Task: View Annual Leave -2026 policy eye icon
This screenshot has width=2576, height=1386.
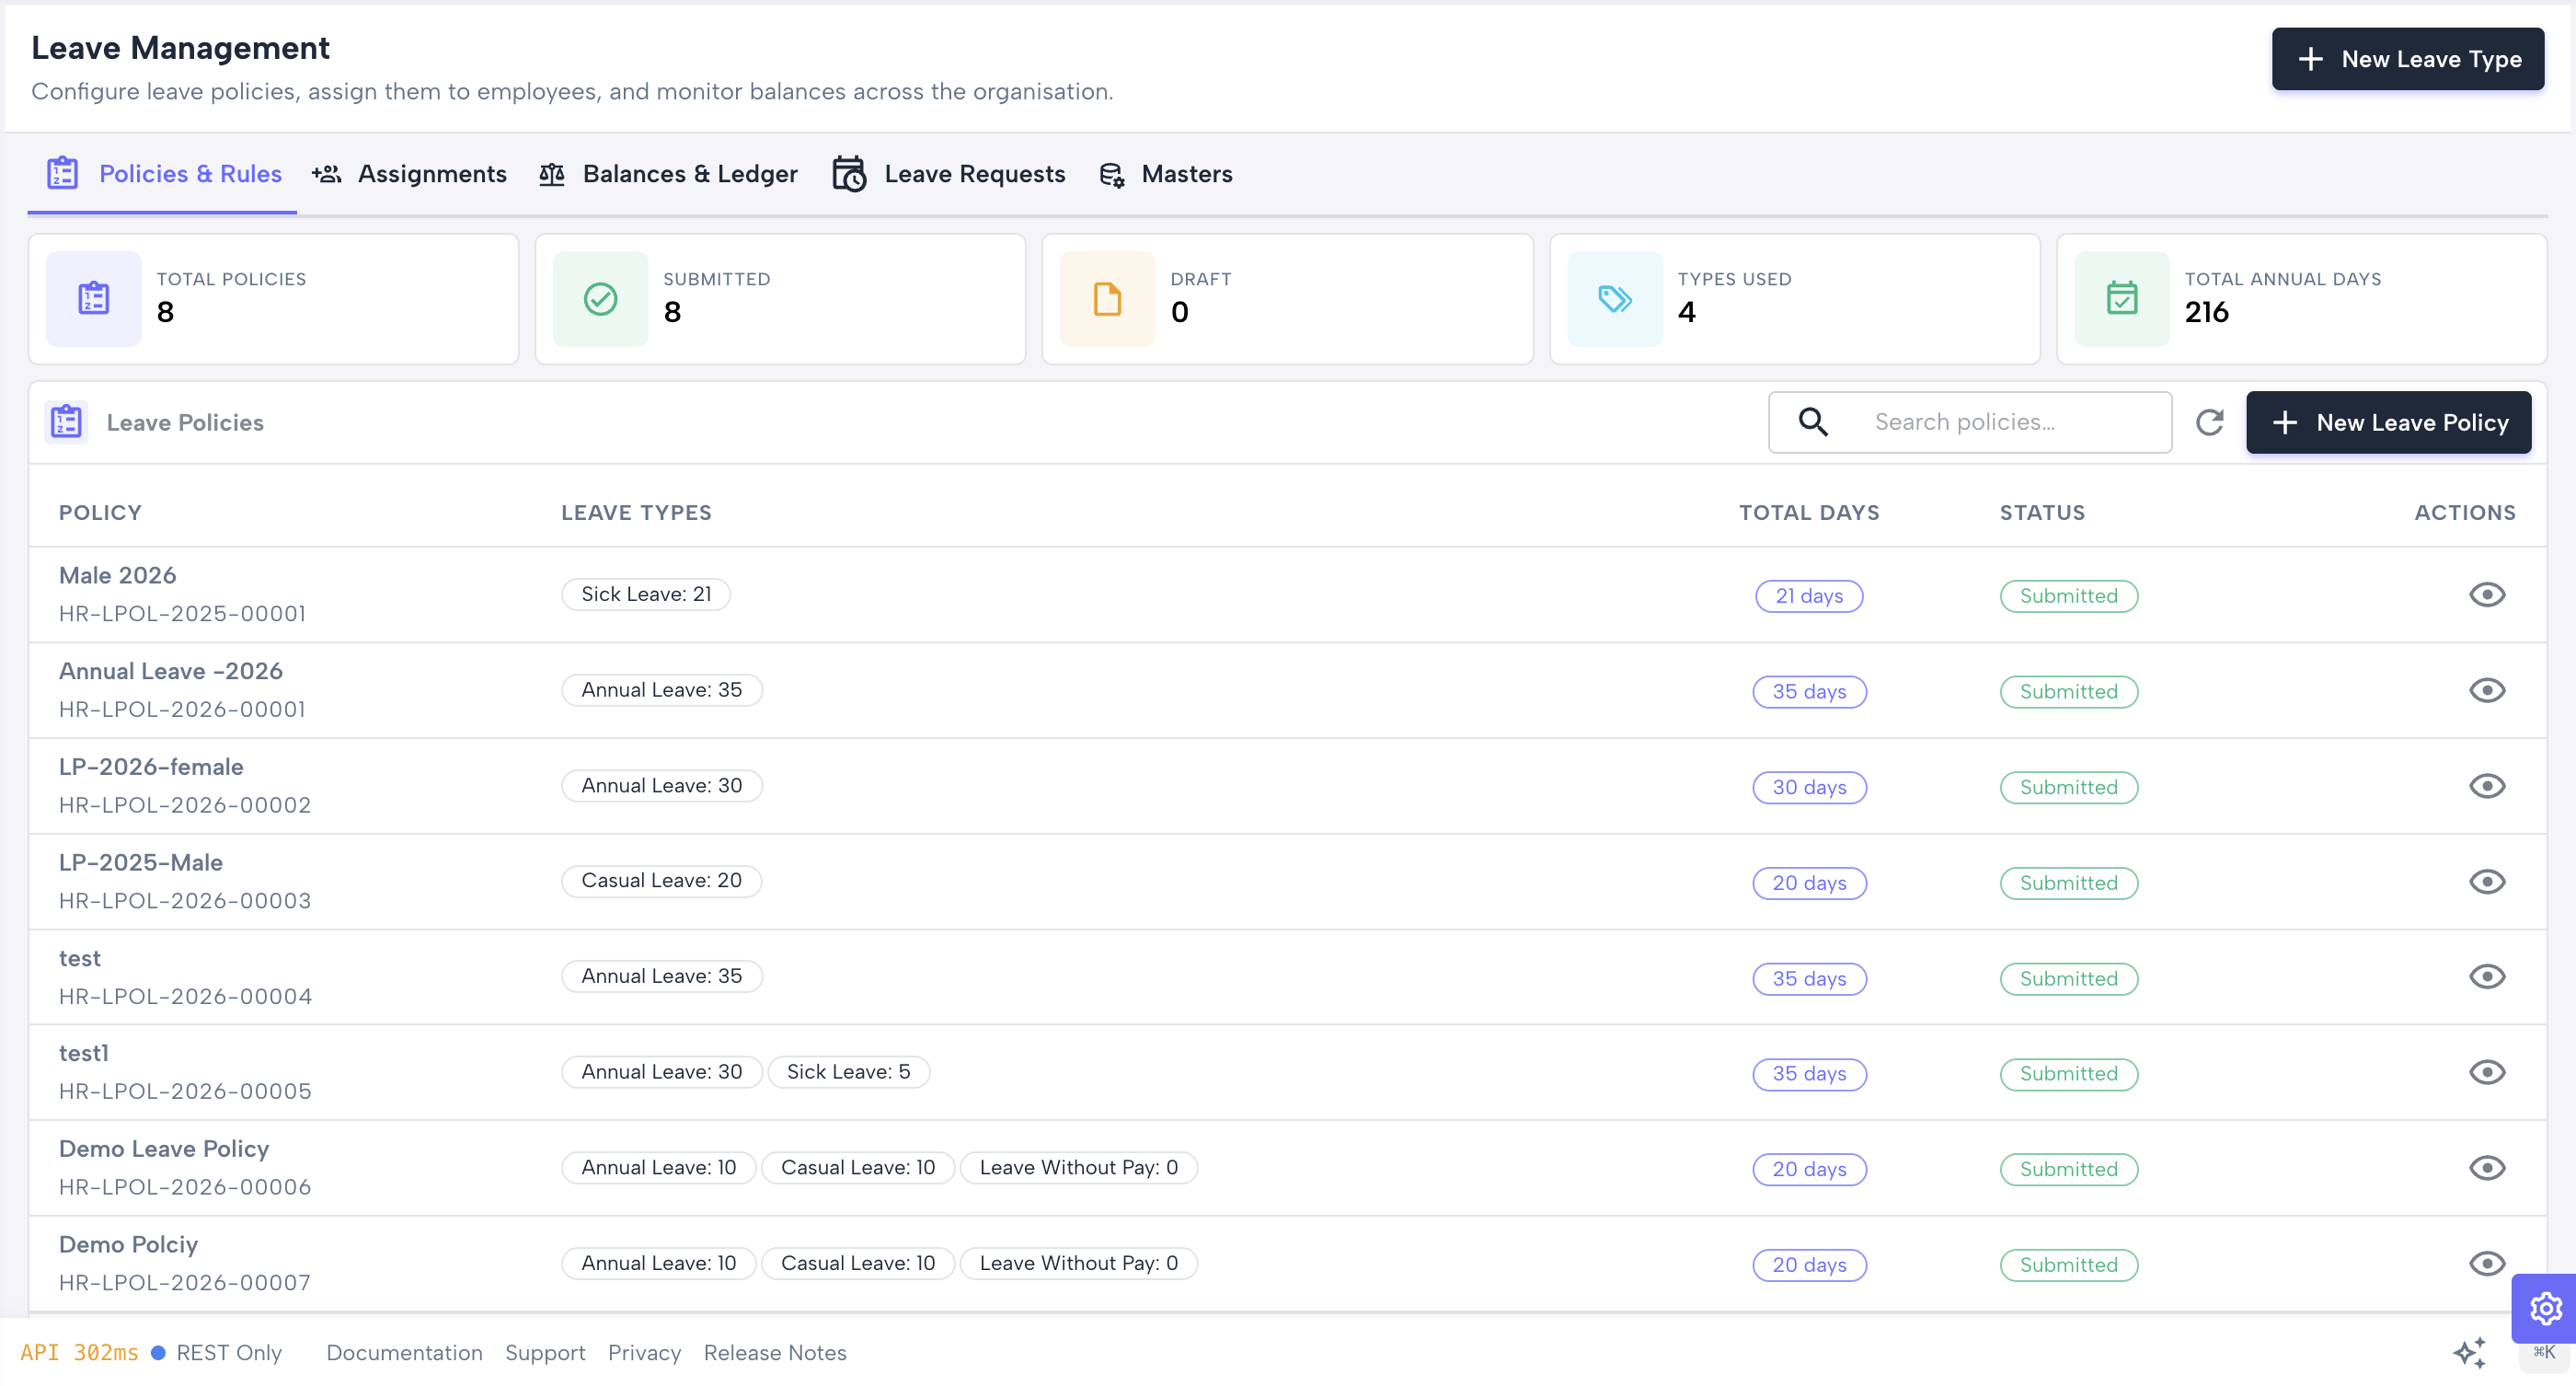Action: click(2487, 690)
